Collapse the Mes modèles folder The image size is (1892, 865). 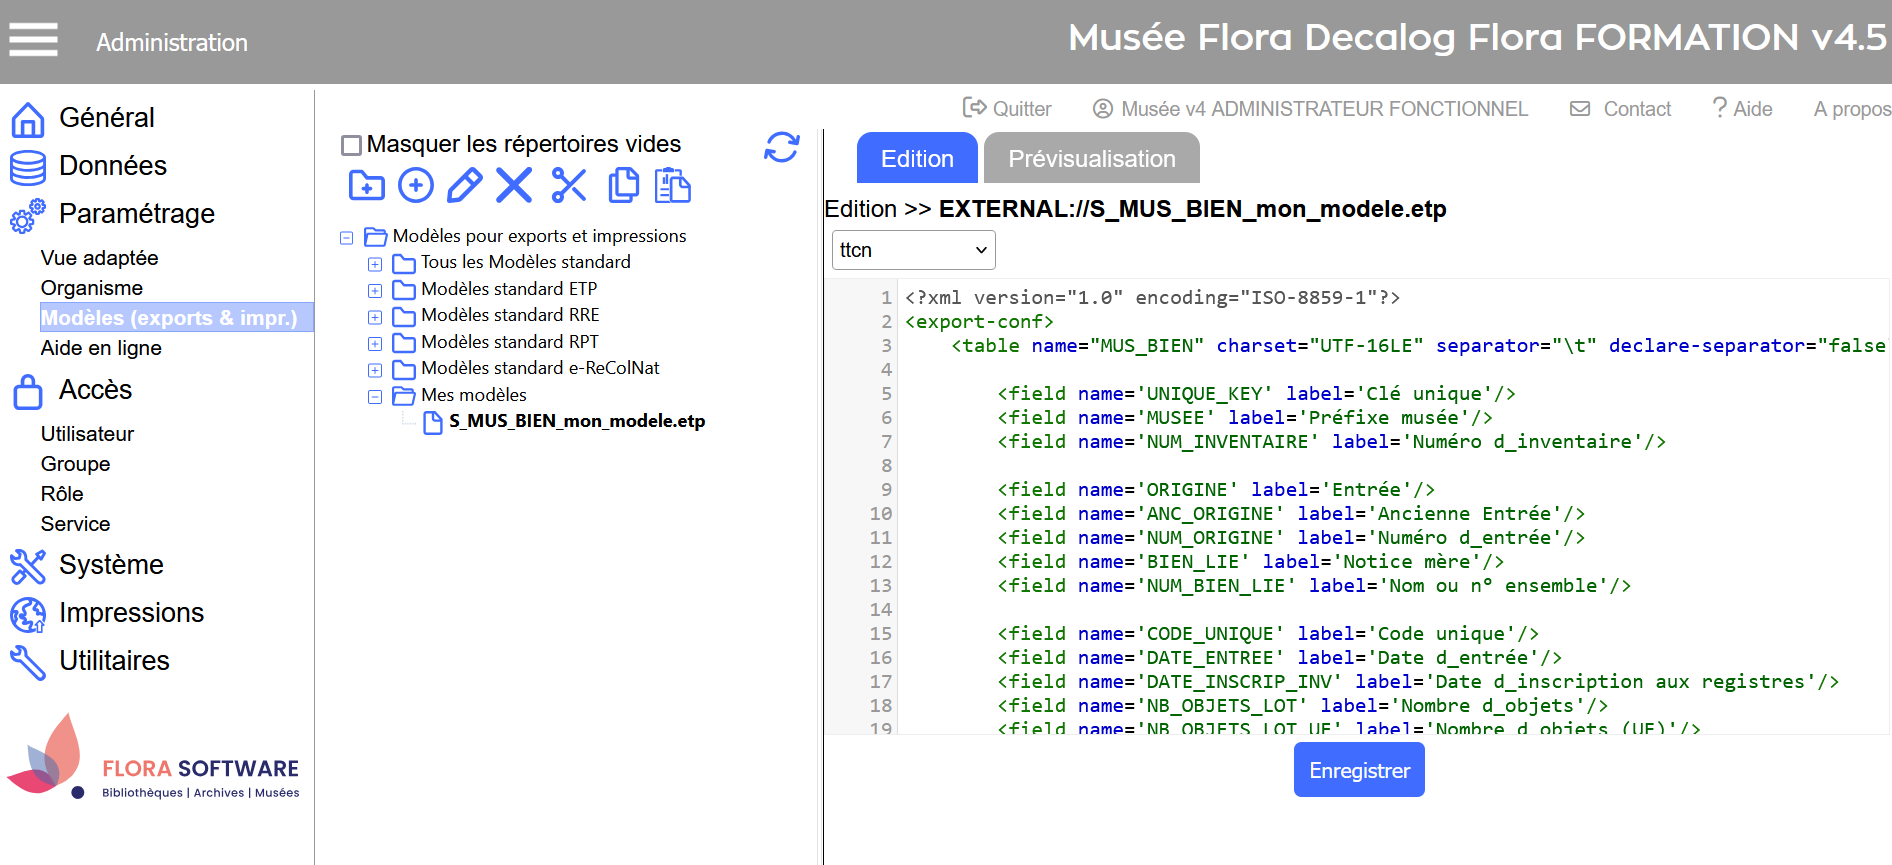point(375,397)
